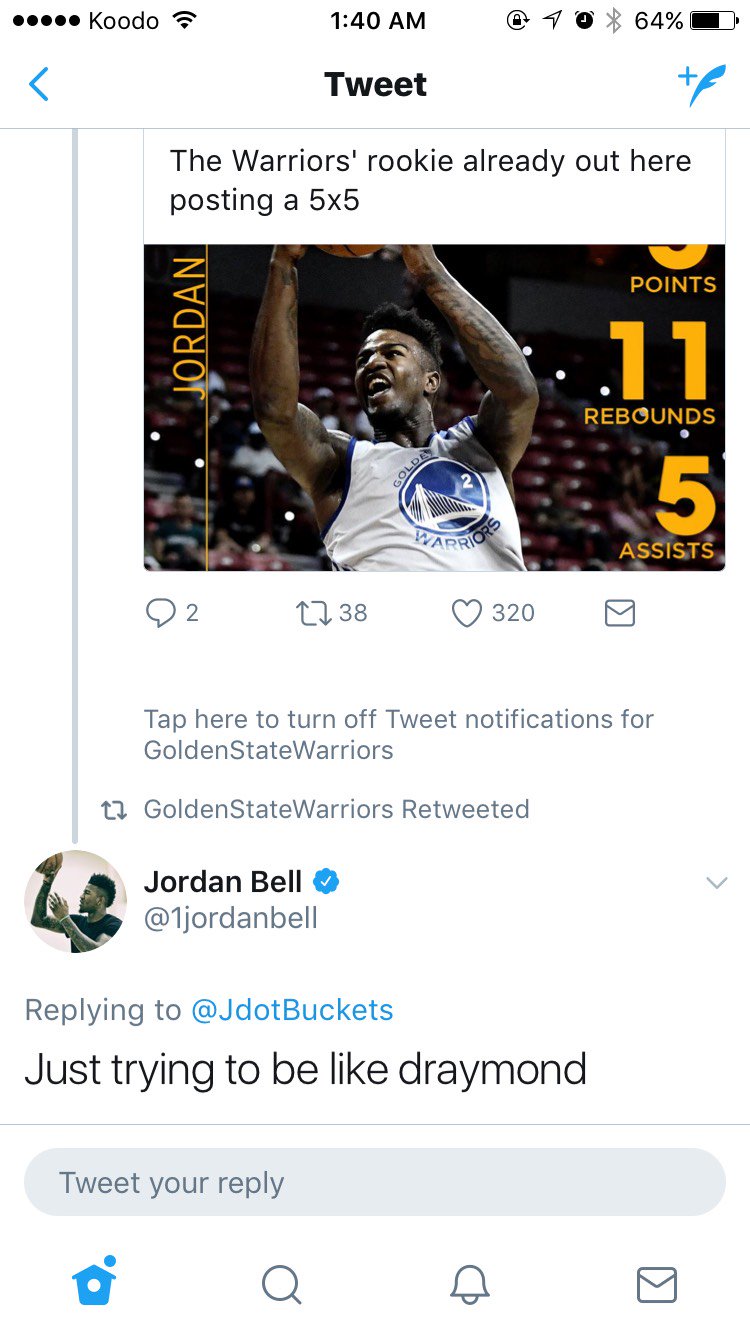Tap the Jordan Bell display name
750x1334 pixels.
223,881
